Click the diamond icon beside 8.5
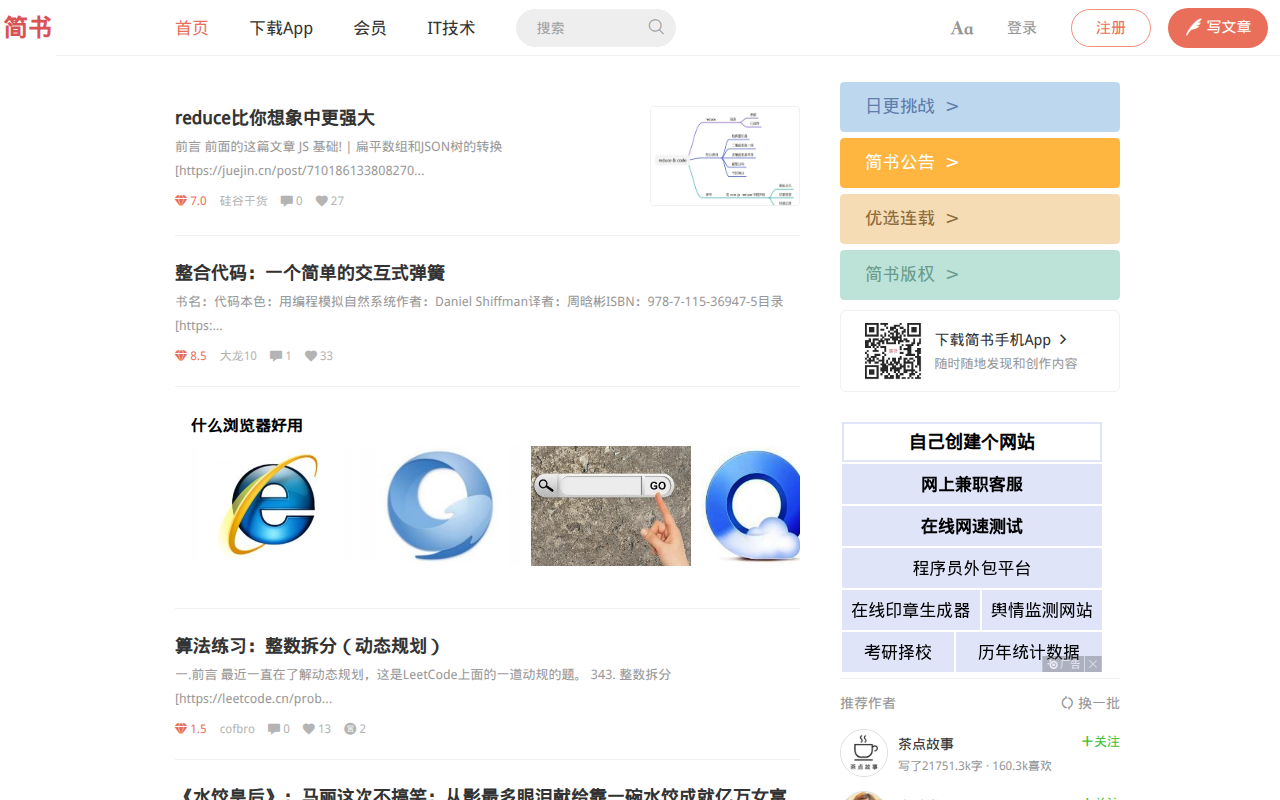This screenshot has height=800, width=1280. (x=181, y=356)
